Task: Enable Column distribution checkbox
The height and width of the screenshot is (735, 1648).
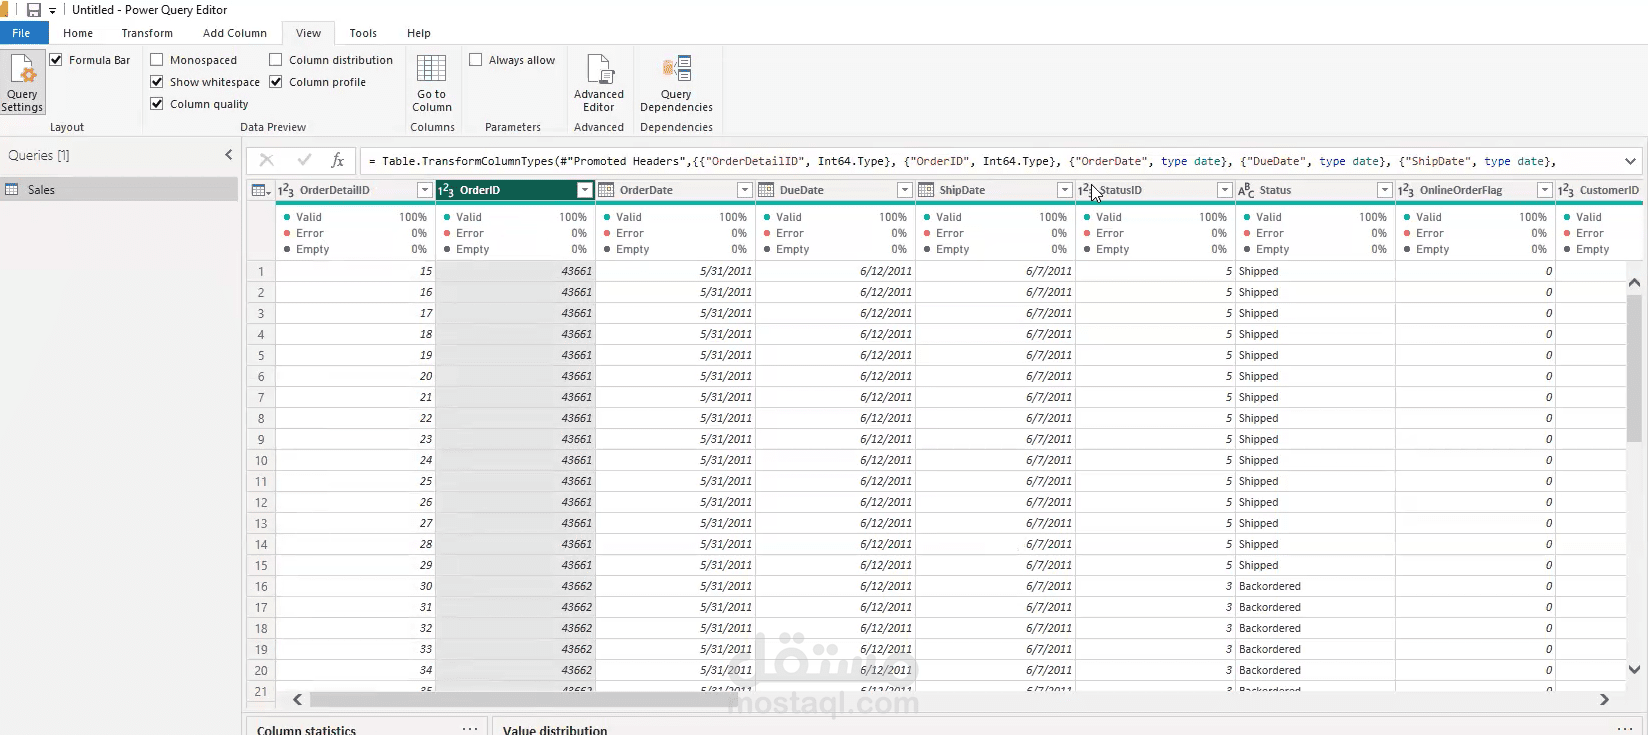Action: pyautogui.click(x=276, y=60)
